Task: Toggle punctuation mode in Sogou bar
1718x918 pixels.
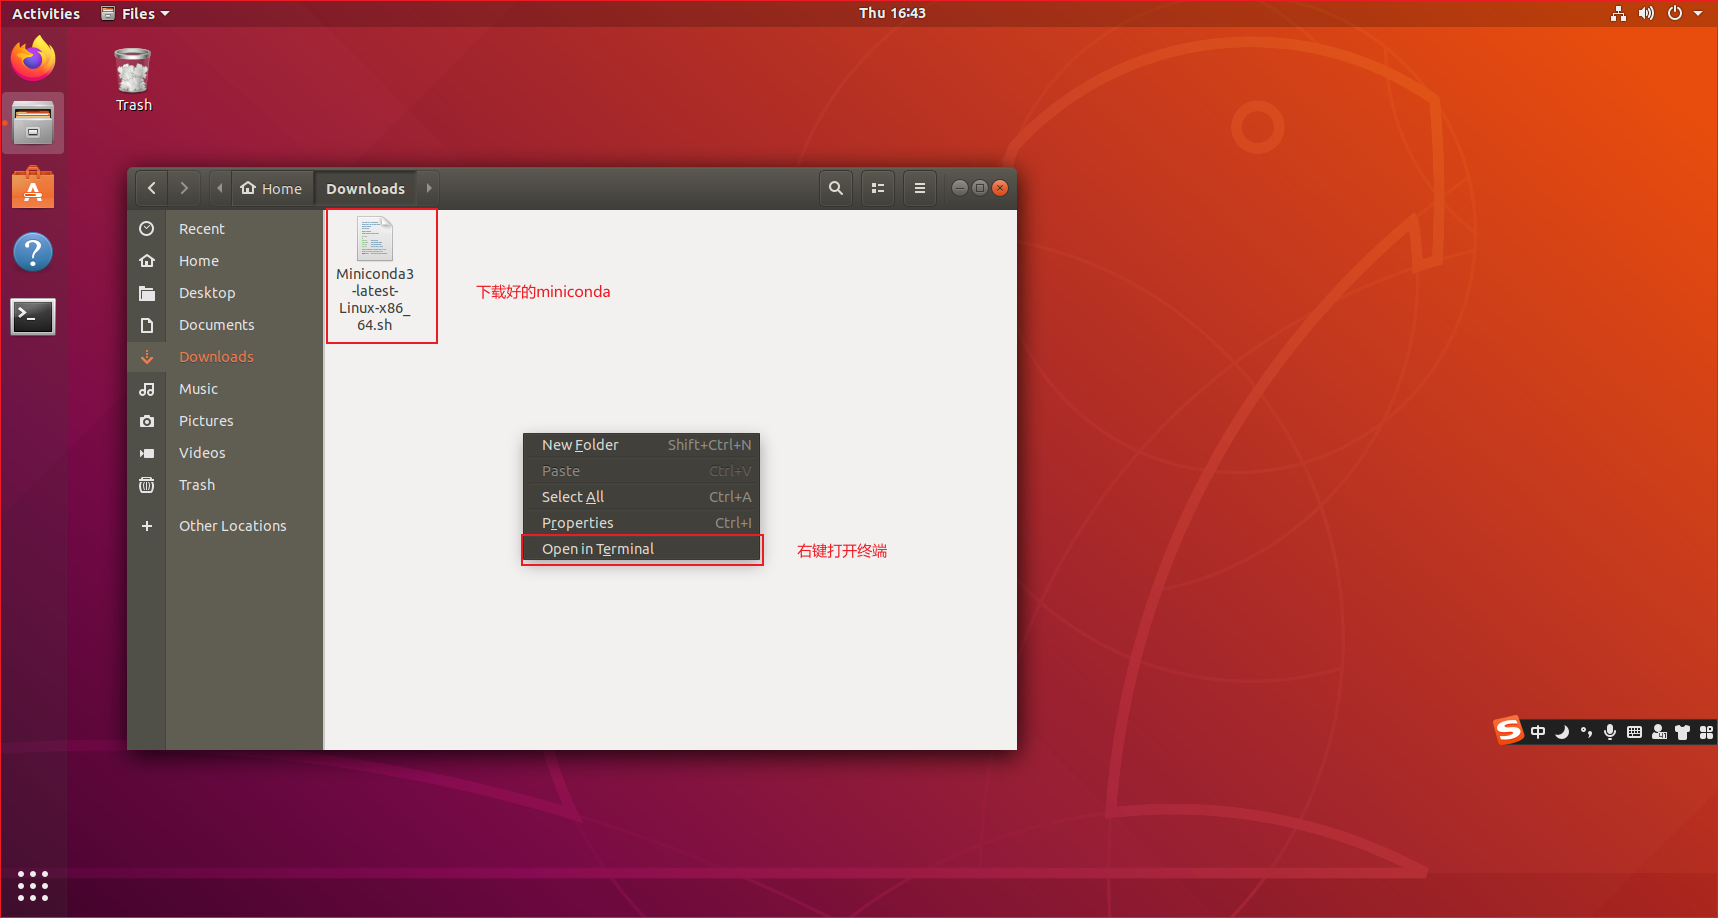Action: tap(1586, 732)
